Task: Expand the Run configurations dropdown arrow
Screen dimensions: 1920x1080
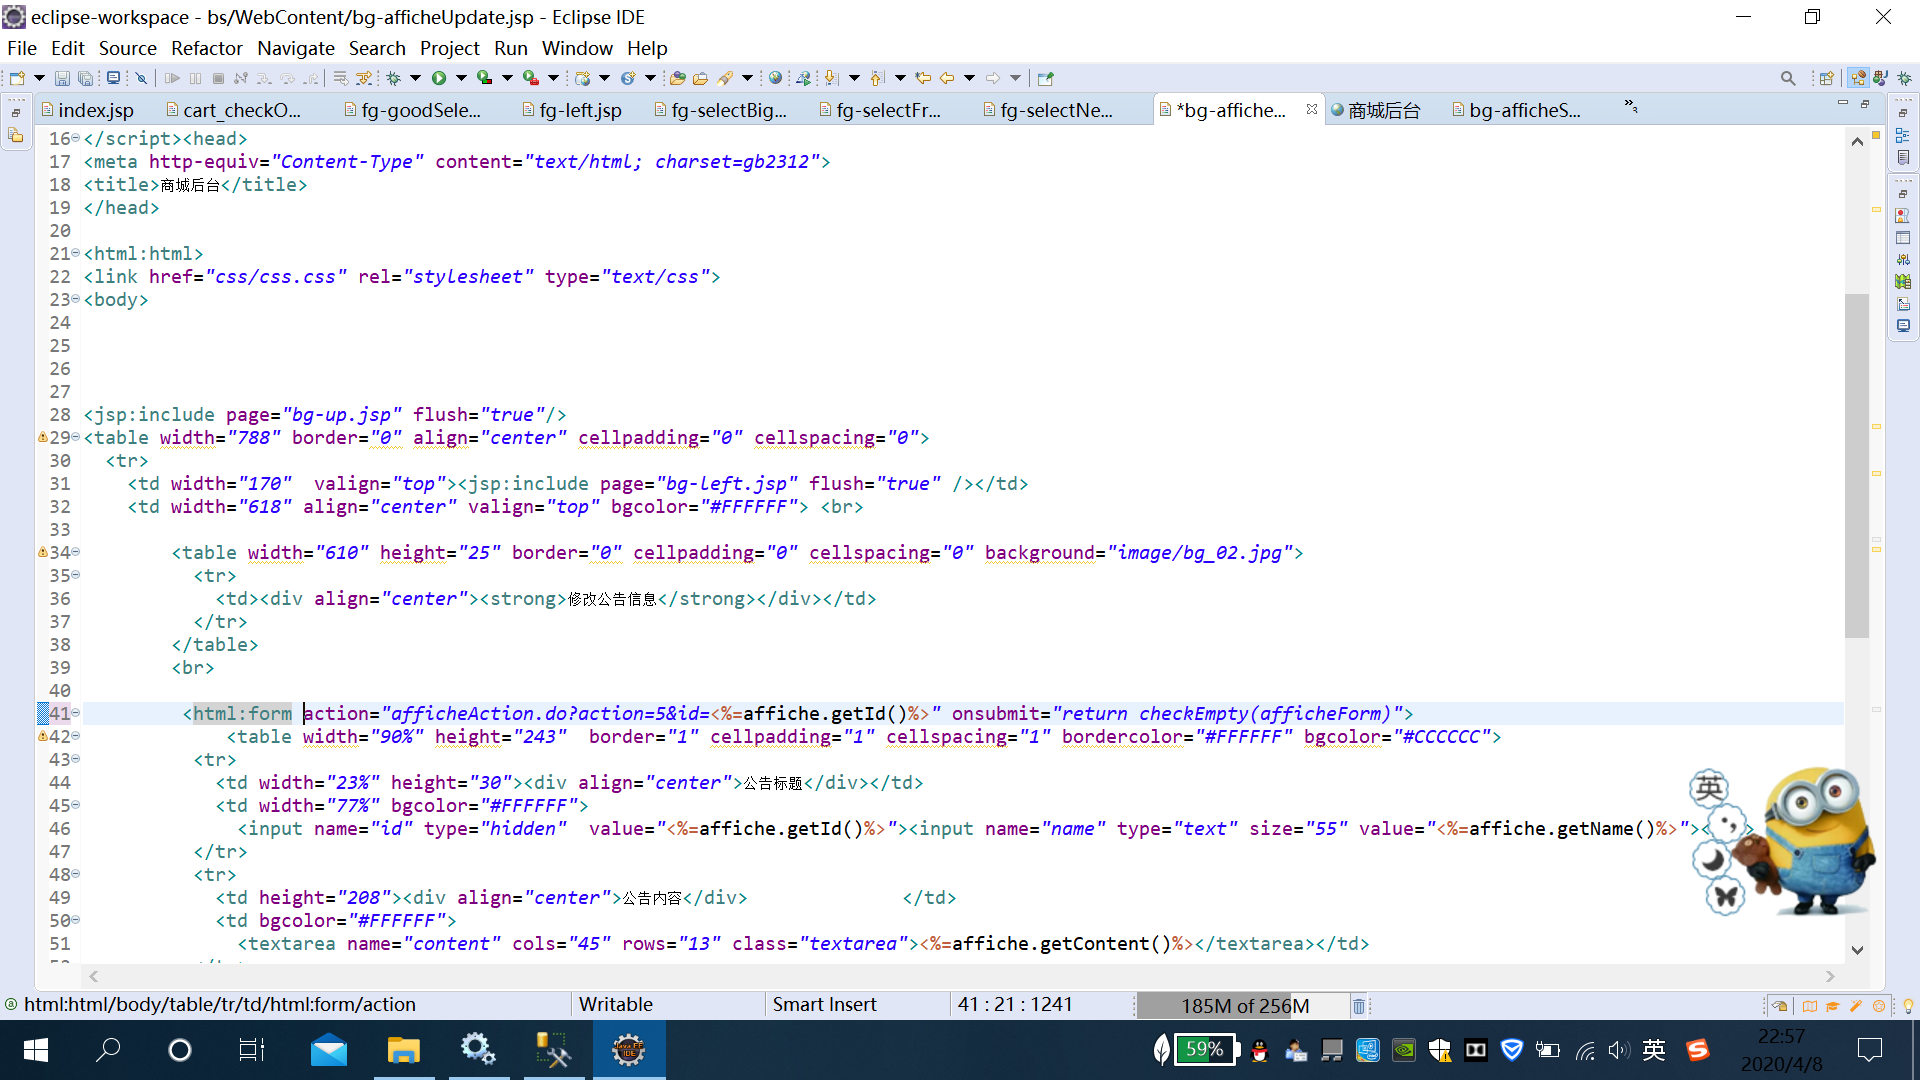Action: tap(461, 78)
